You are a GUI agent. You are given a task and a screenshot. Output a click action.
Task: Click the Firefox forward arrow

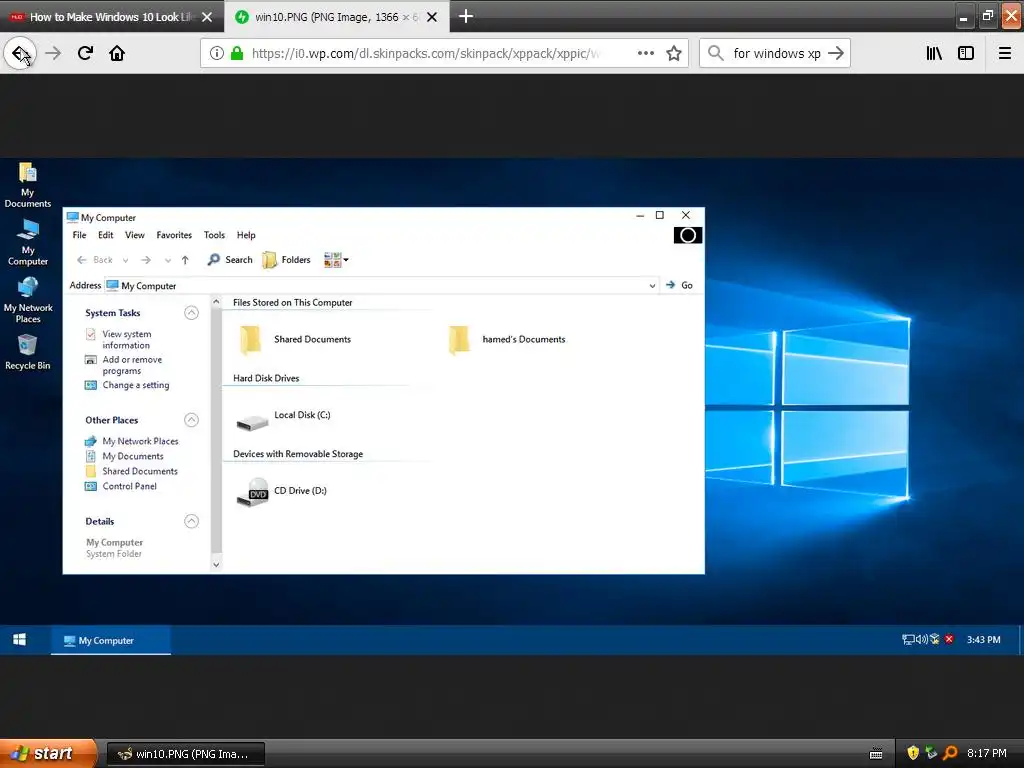point(53,53)
